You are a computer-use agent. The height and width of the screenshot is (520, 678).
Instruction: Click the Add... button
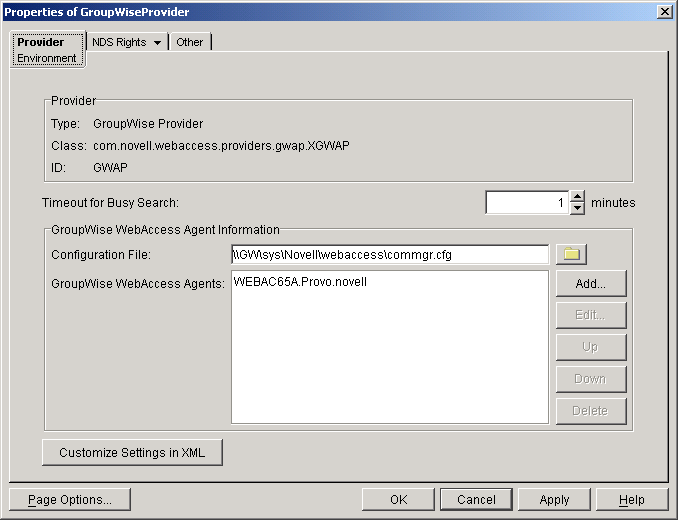point(591,284)
